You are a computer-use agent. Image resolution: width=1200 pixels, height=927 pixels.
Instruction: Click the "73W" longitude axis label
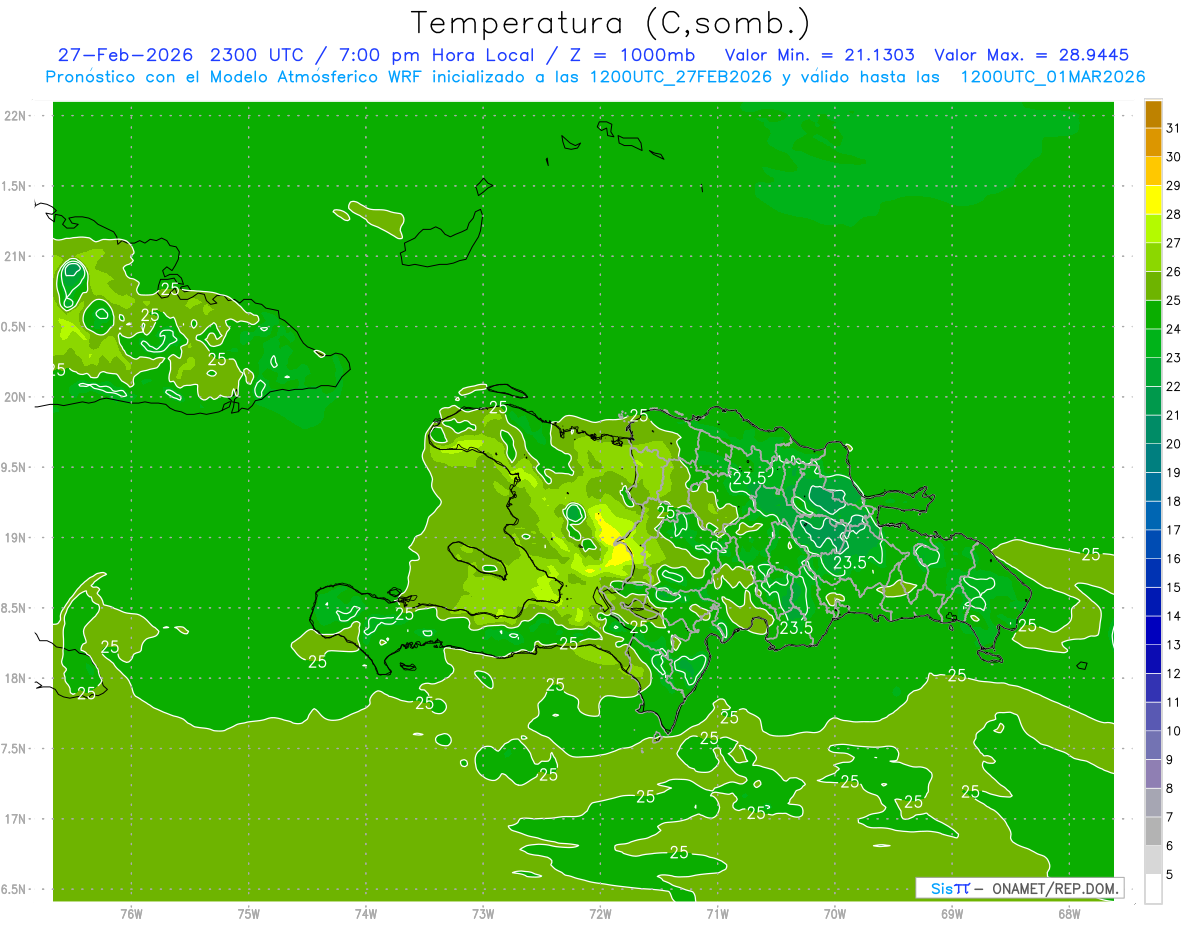point(483,914)
